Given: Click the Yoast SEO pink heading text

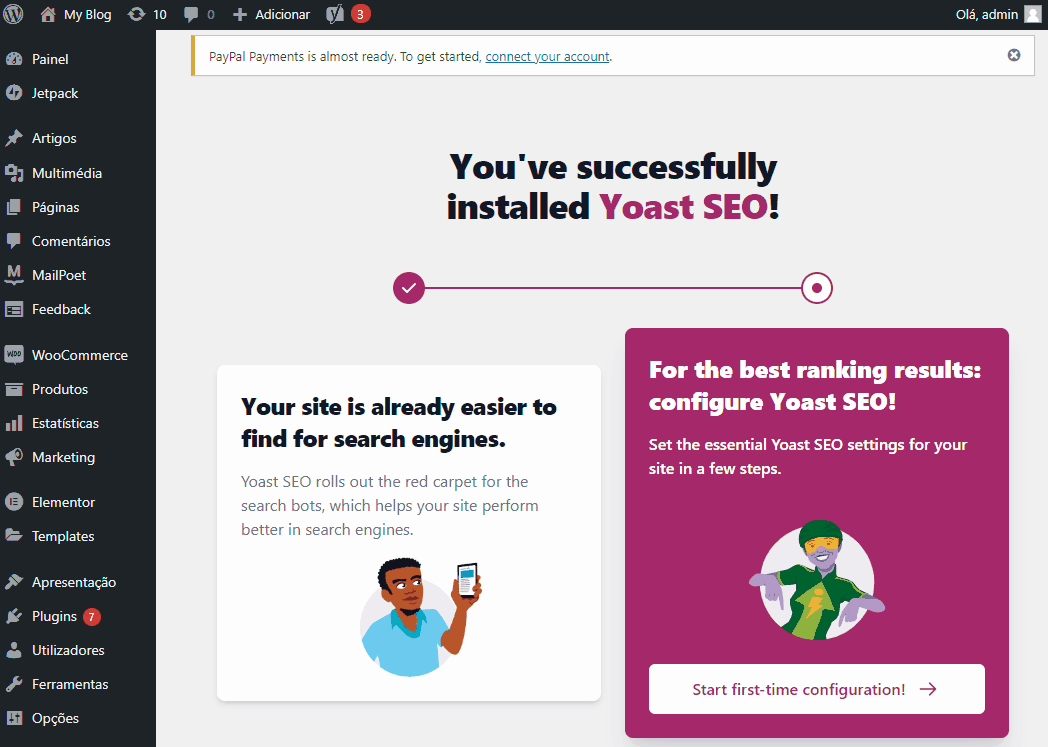Looking at the screenshot, I should pos(683,206).
